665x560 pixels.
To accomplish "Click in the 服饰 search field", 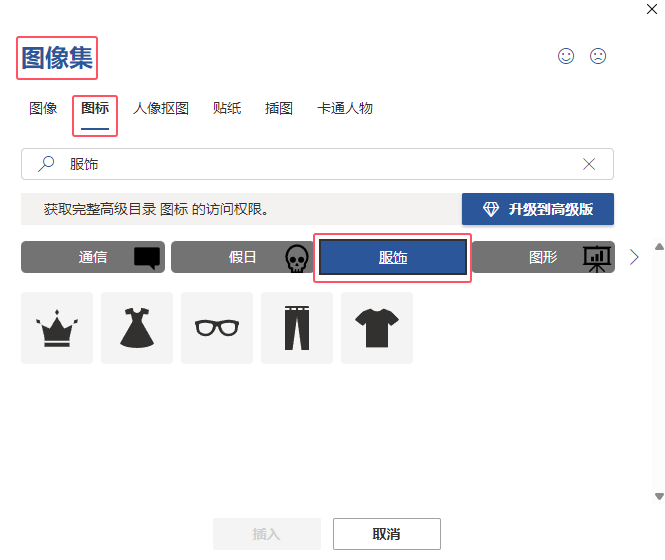I will coord(320,164).
